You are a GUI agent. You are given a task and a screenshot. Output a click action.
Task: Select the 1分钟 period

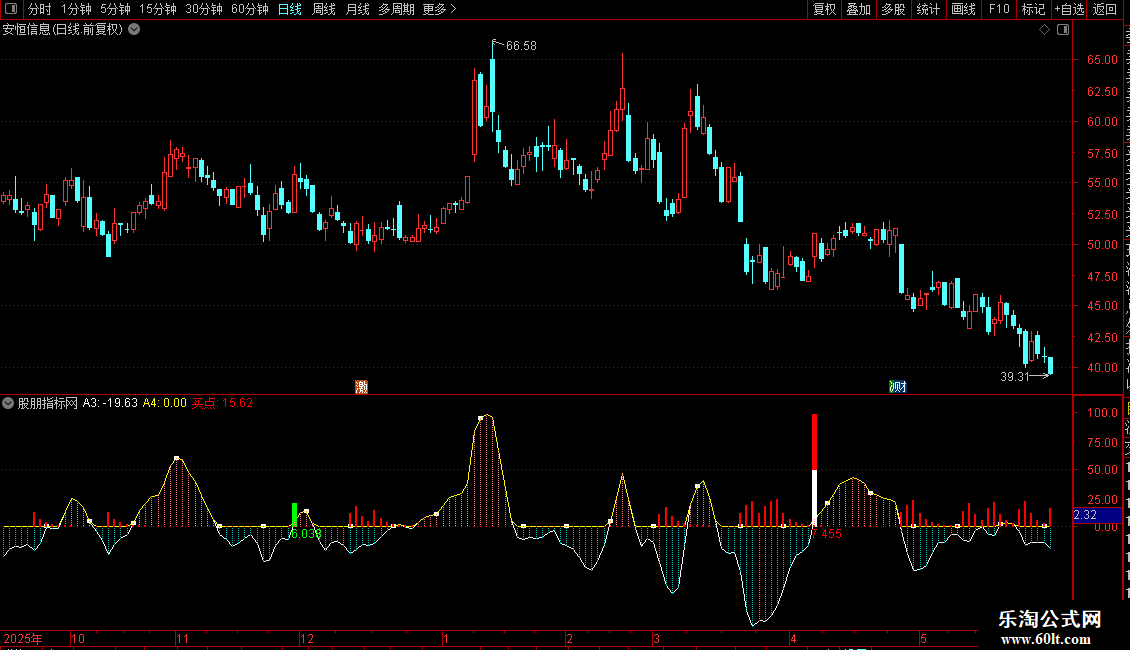pyautogui.click(x=76, y=9)
